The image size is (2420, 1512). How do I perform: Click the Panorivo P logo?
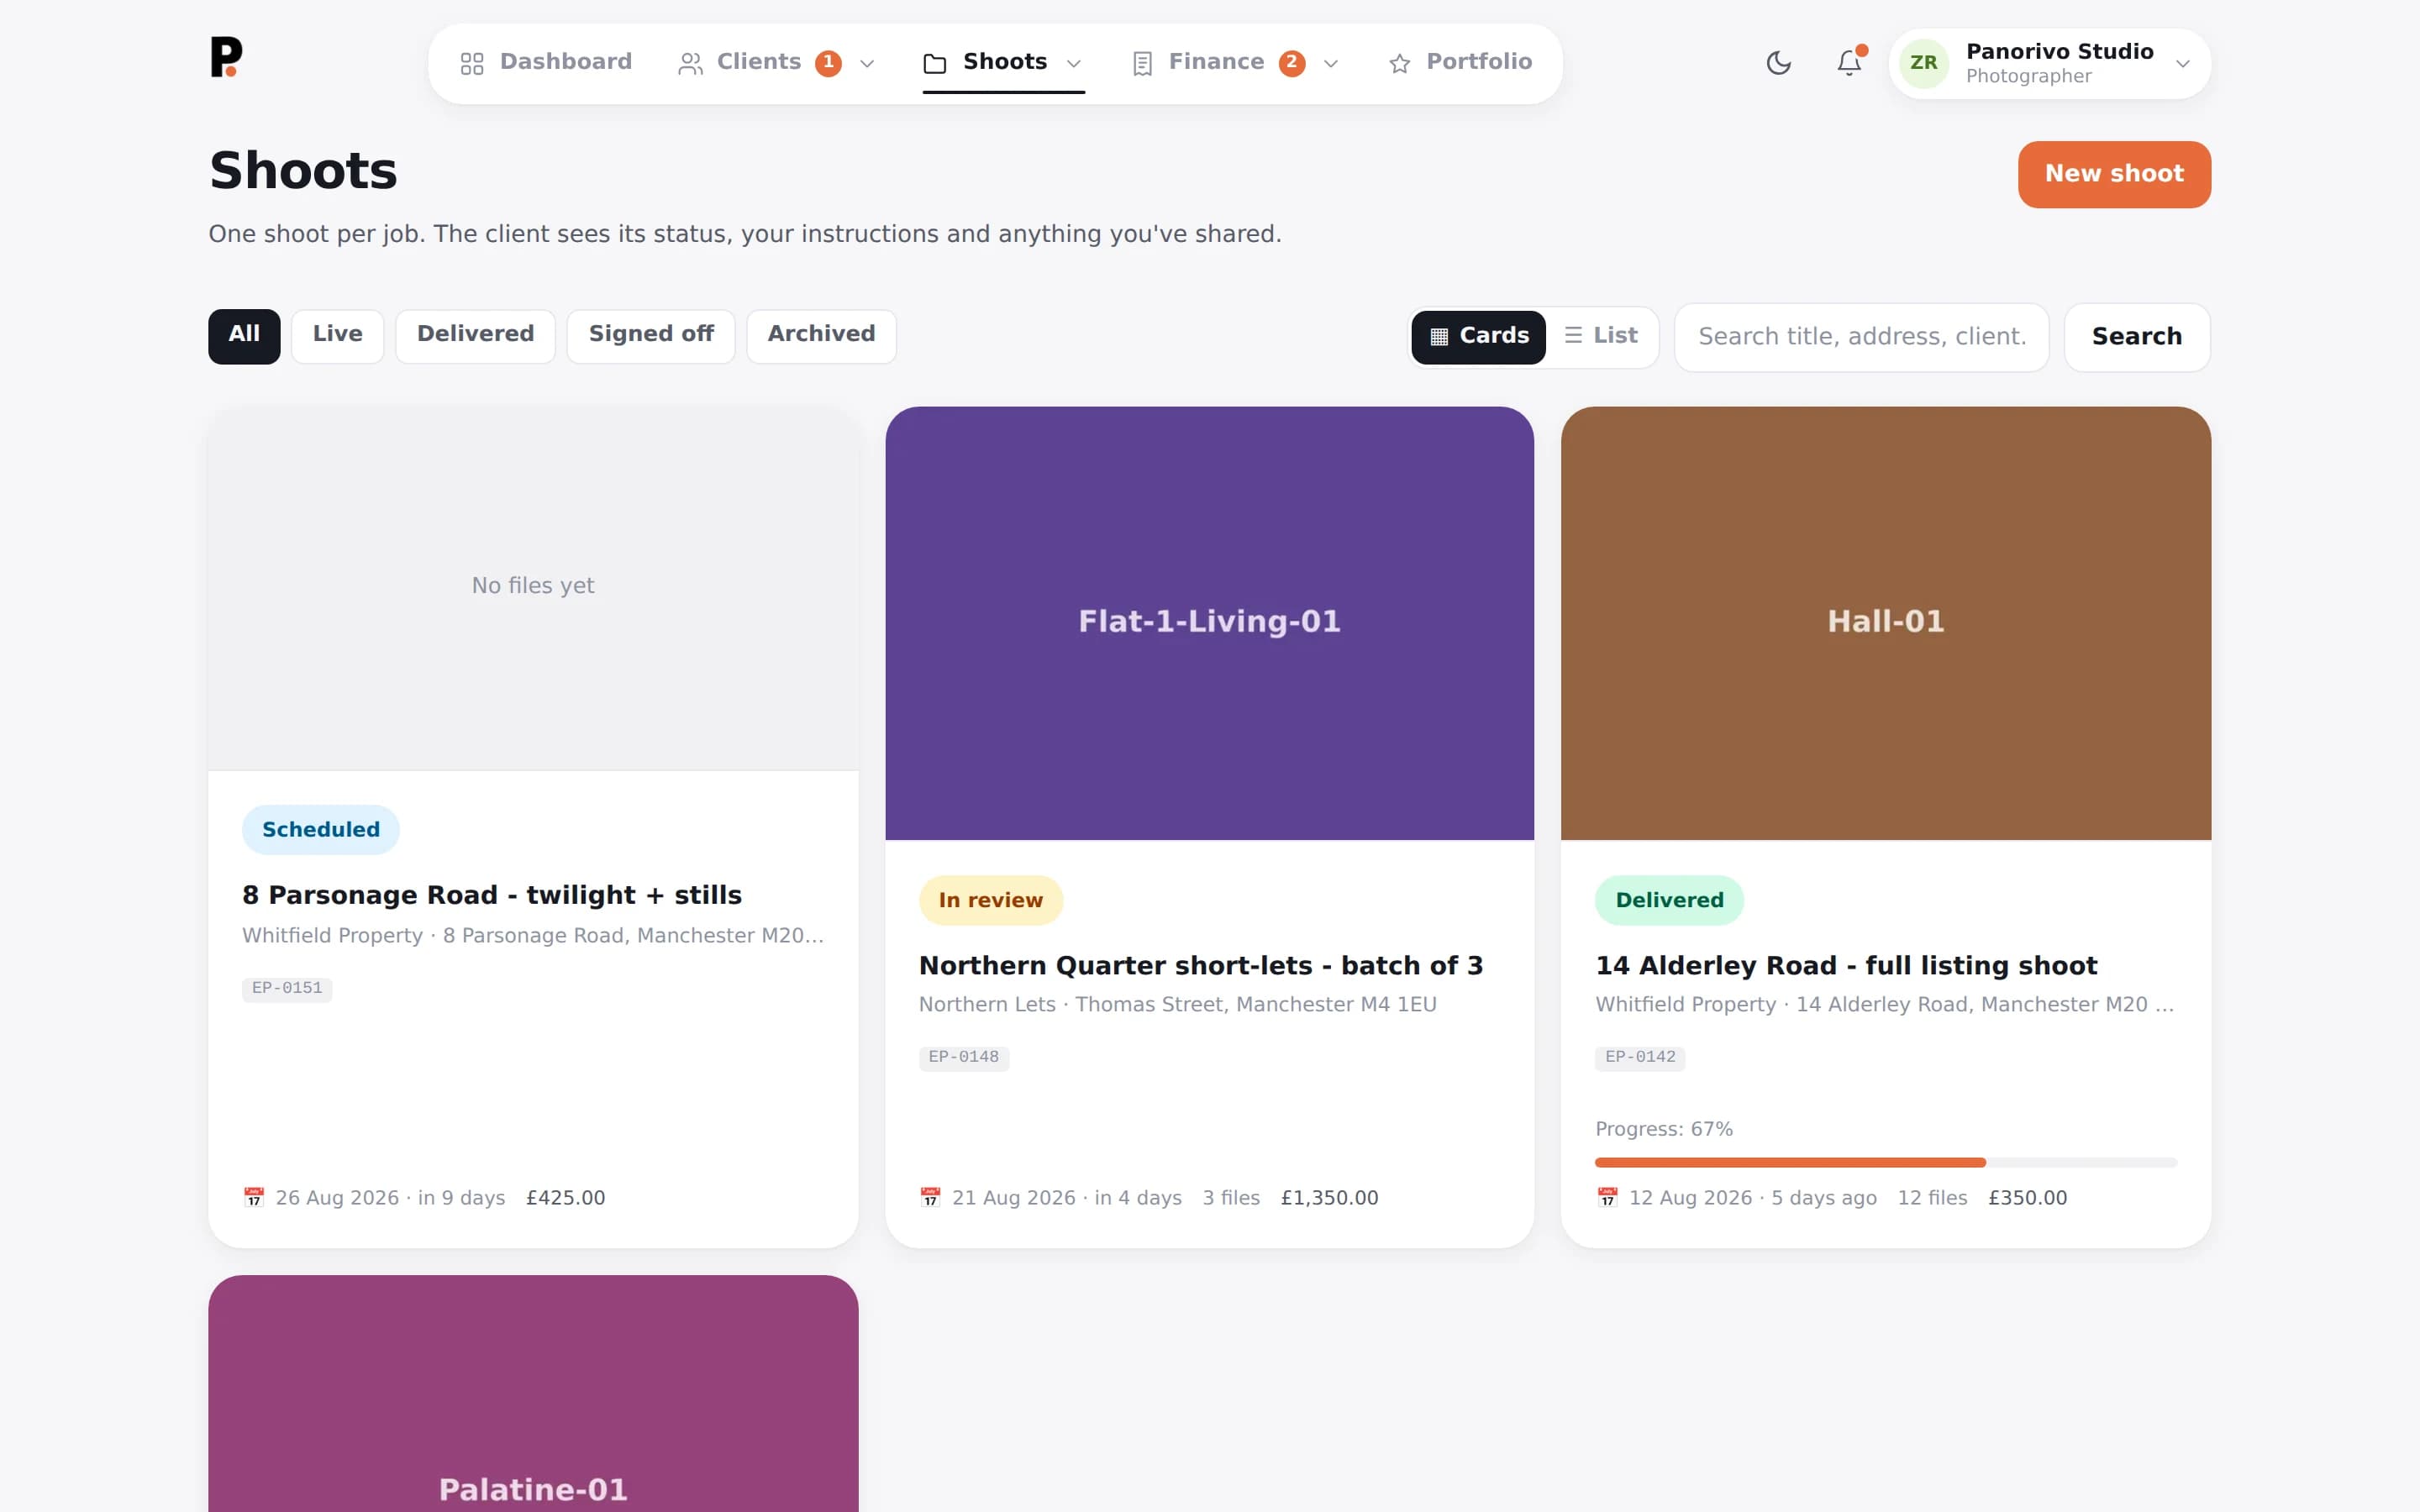226,57
